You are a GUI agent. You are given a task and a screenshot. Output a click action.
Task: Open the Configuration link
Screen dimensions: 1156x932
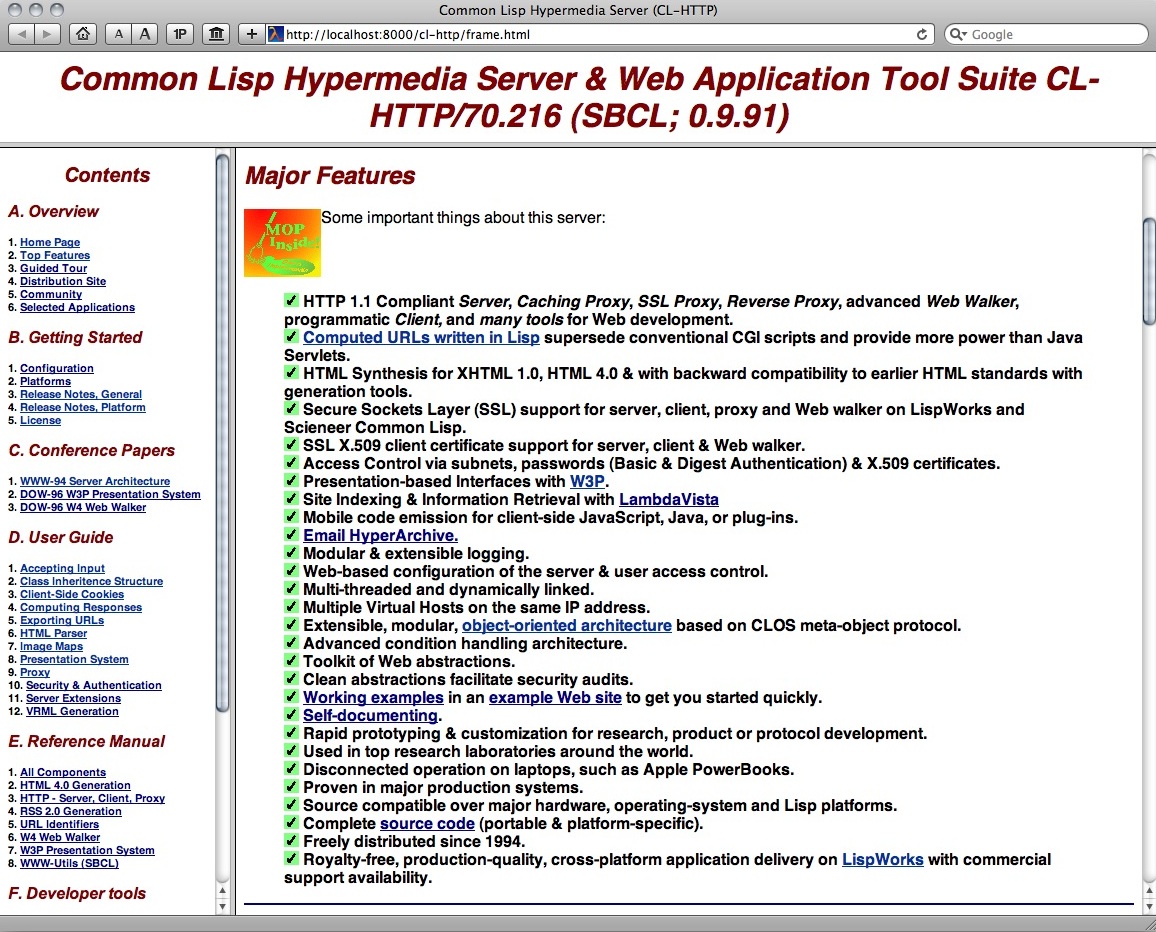[57, 368]
